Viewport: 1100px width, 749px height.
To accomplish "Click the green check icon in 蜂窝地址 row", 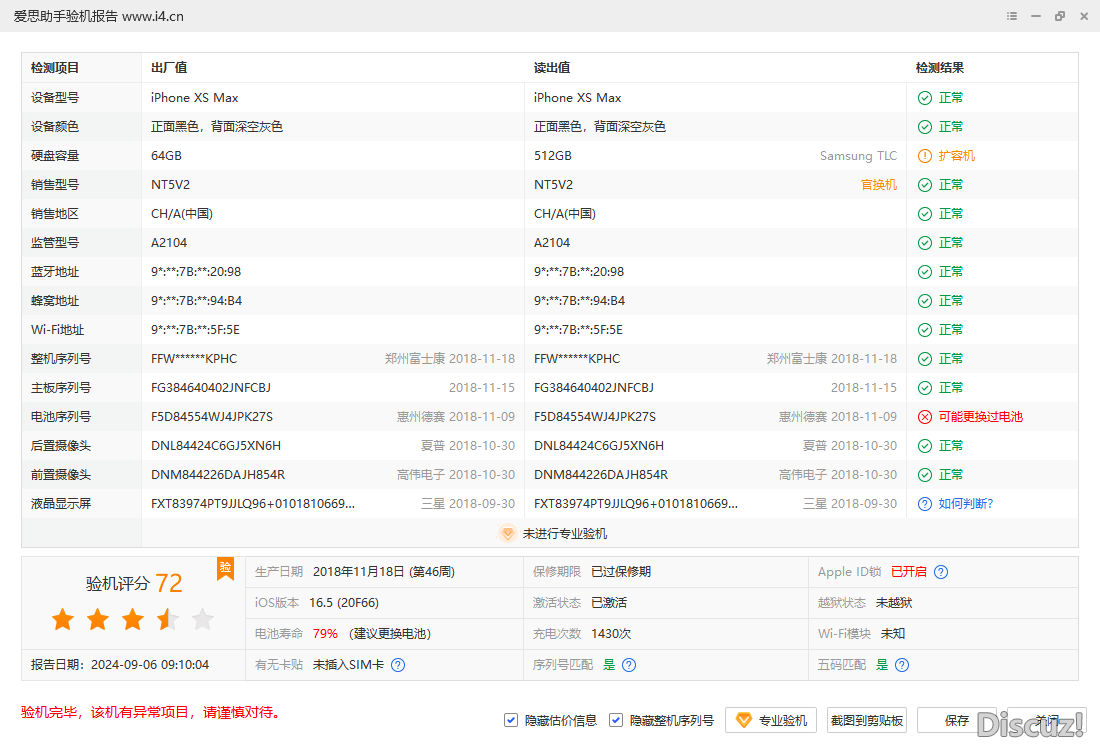I will click(925, 301).
